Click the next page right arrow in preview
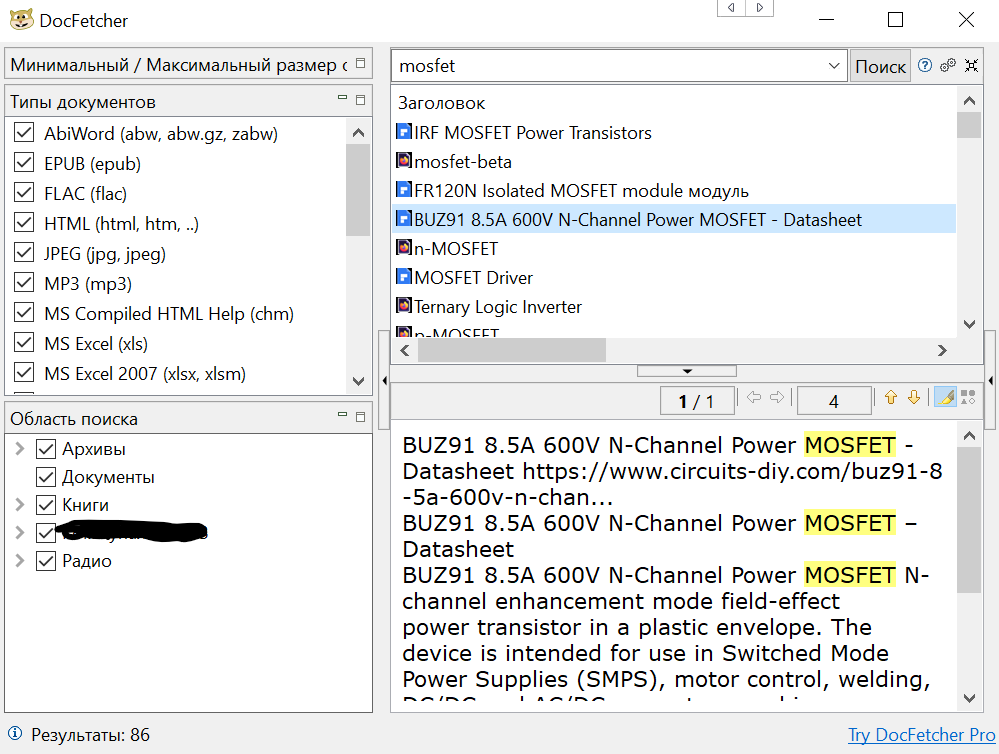Viewport: 999px width, 754px height. [x=777, y=398]
